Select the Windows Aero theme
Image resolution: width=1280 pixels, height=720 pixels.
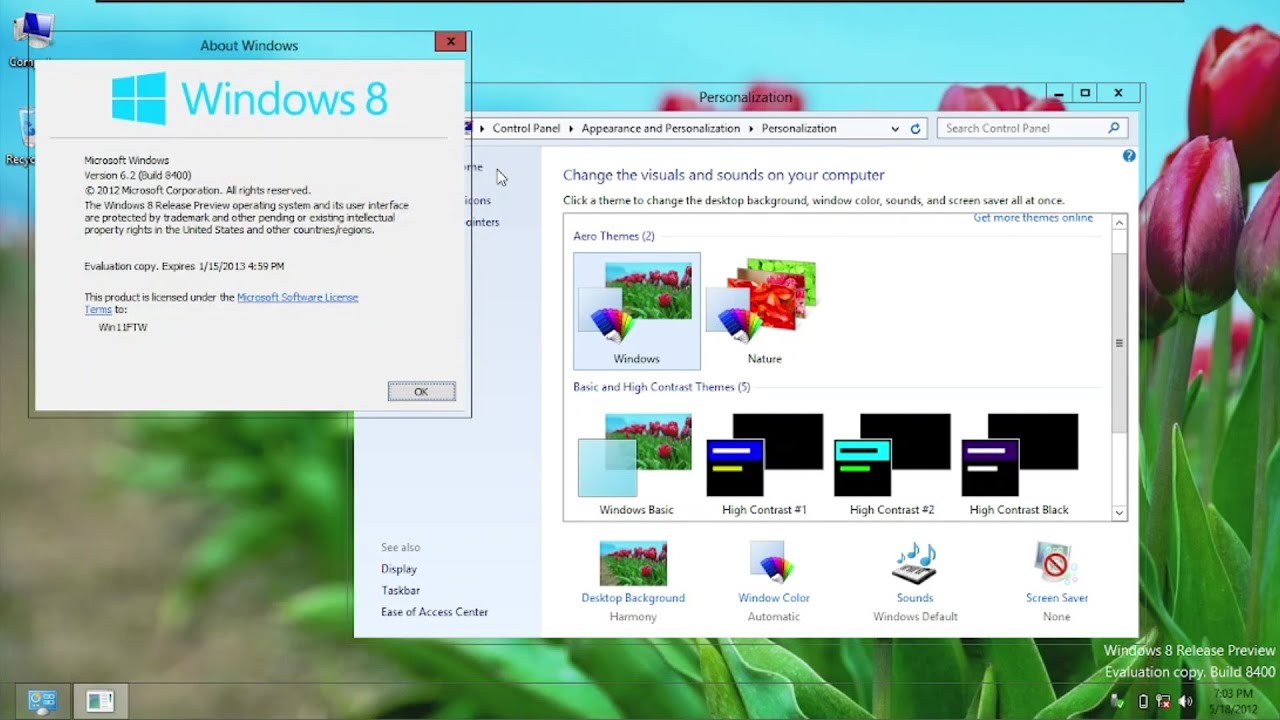click(636, 311)
